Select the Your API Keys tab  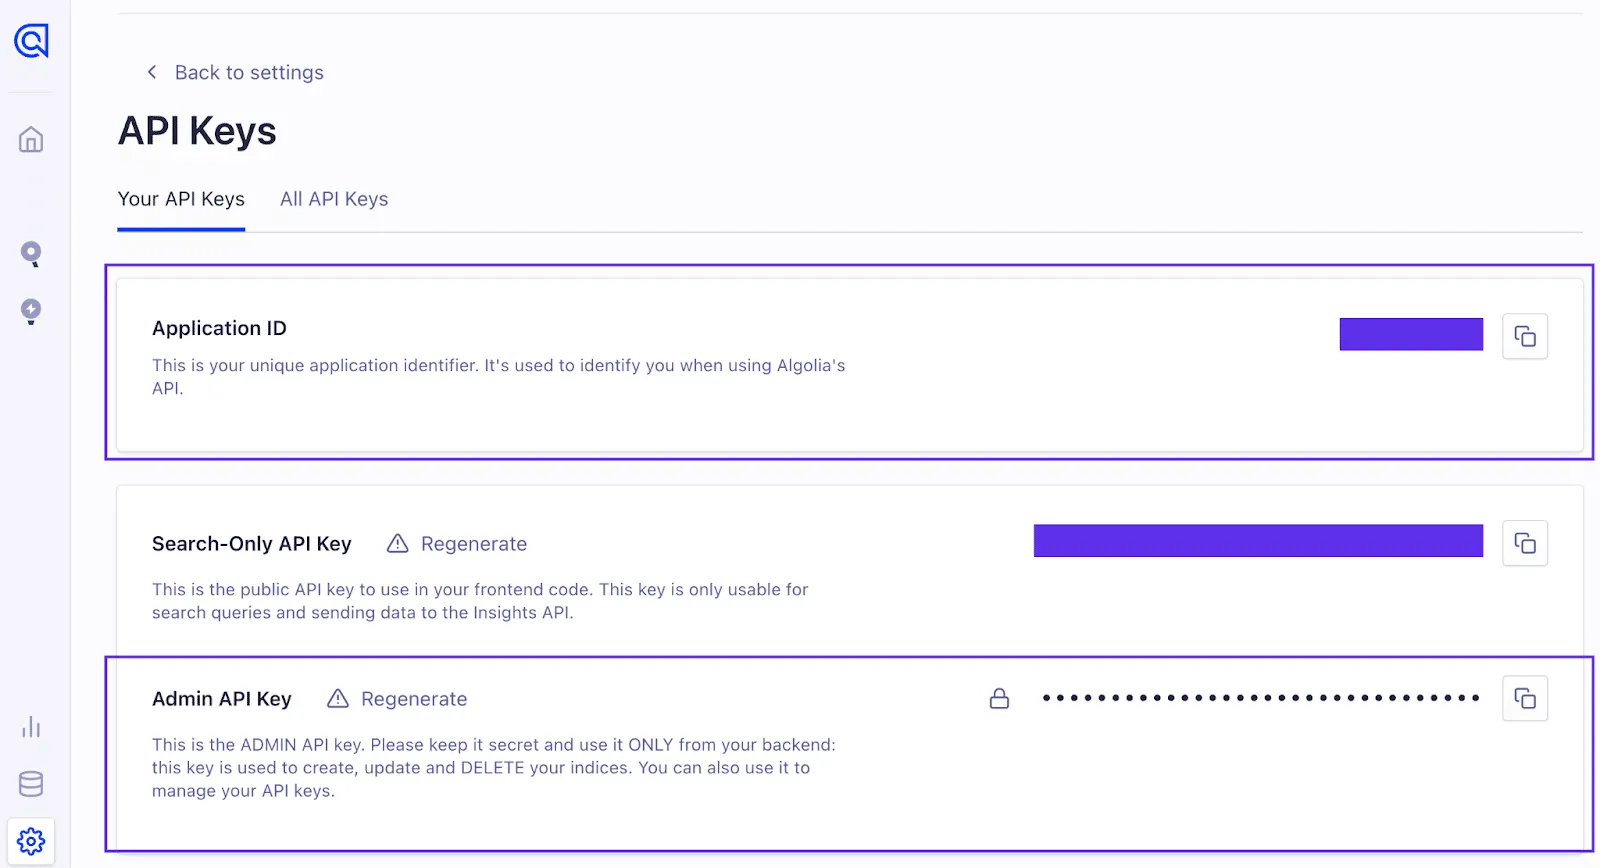point(181,199)
